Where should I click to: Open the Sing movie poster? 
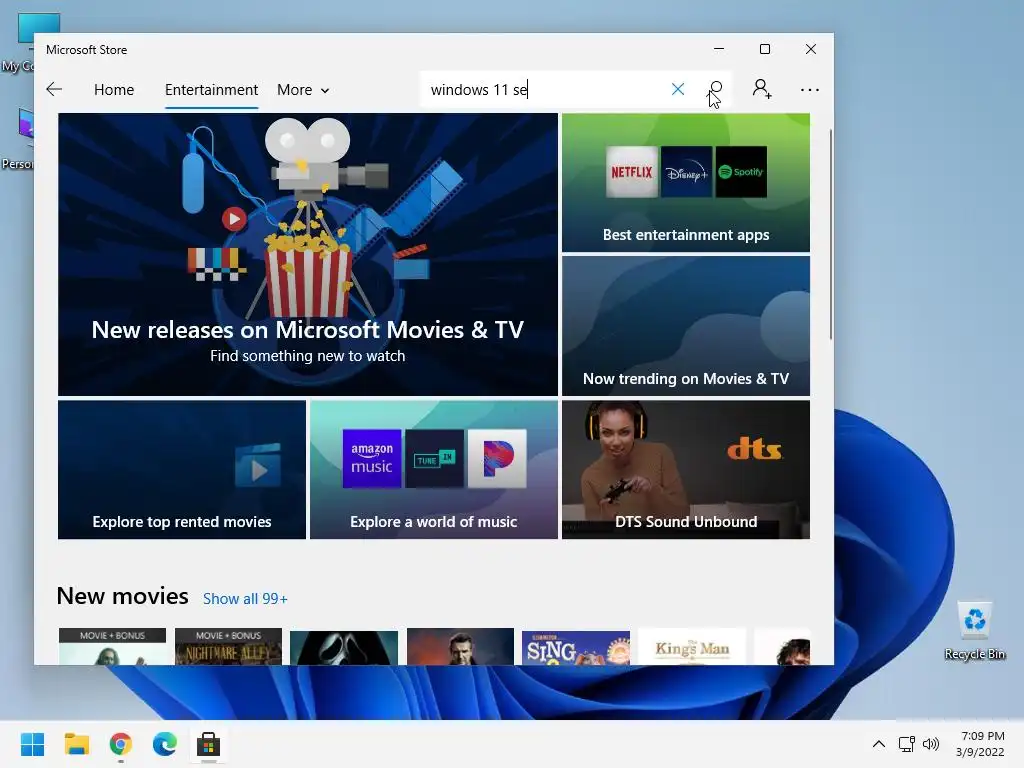pos(576,647)
